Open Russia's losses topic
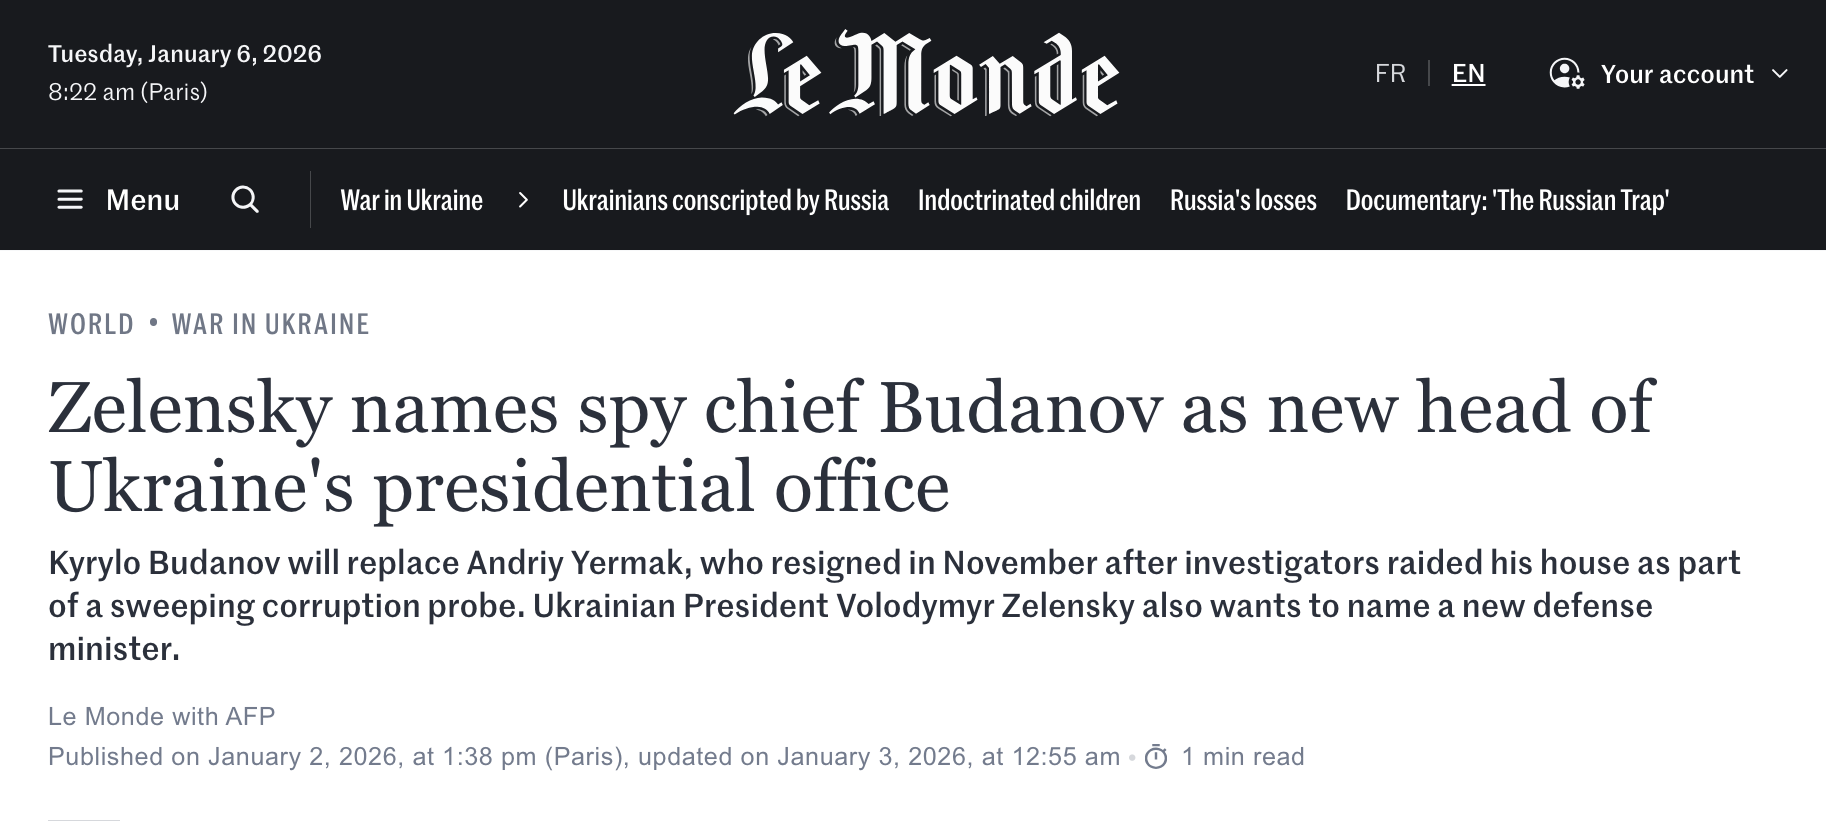The image size is (1826, 821). tap(1243, 200)
